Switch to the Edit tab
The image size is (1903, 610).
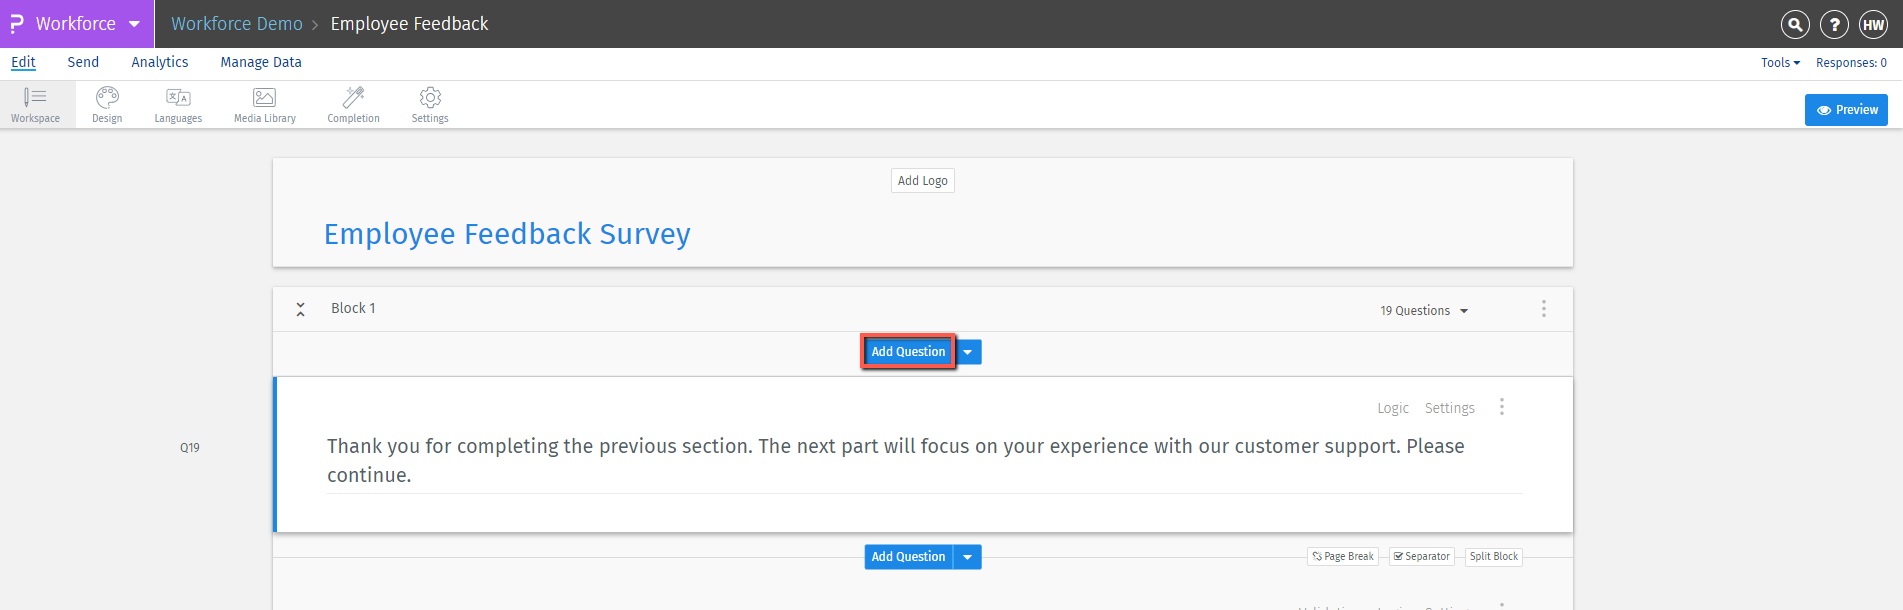point(23,62)
